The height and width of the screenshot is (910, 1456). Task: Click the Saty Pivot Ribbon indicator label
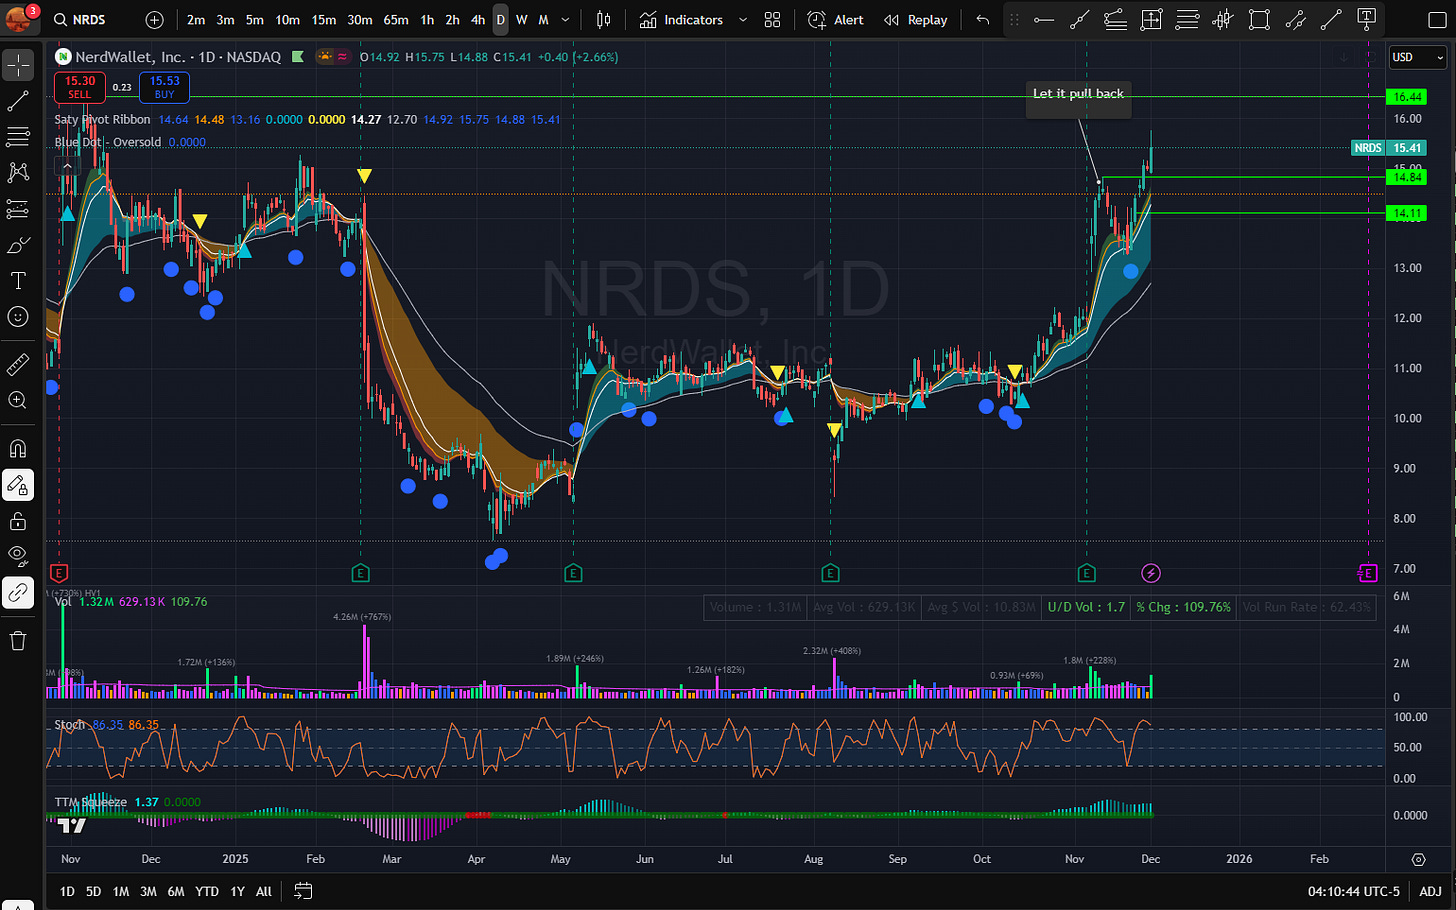(102, 119)
